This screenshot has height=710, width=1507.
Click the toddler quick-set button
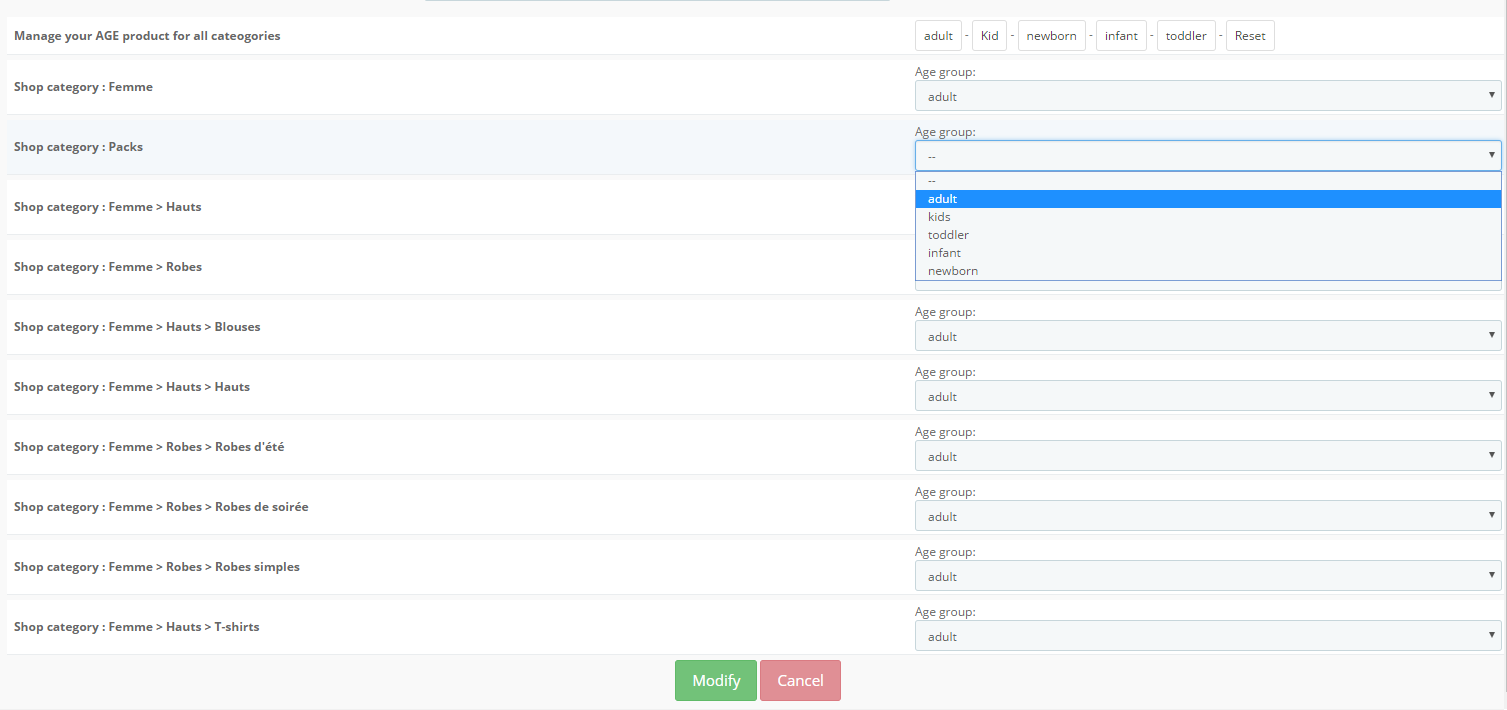[1186, 36]
